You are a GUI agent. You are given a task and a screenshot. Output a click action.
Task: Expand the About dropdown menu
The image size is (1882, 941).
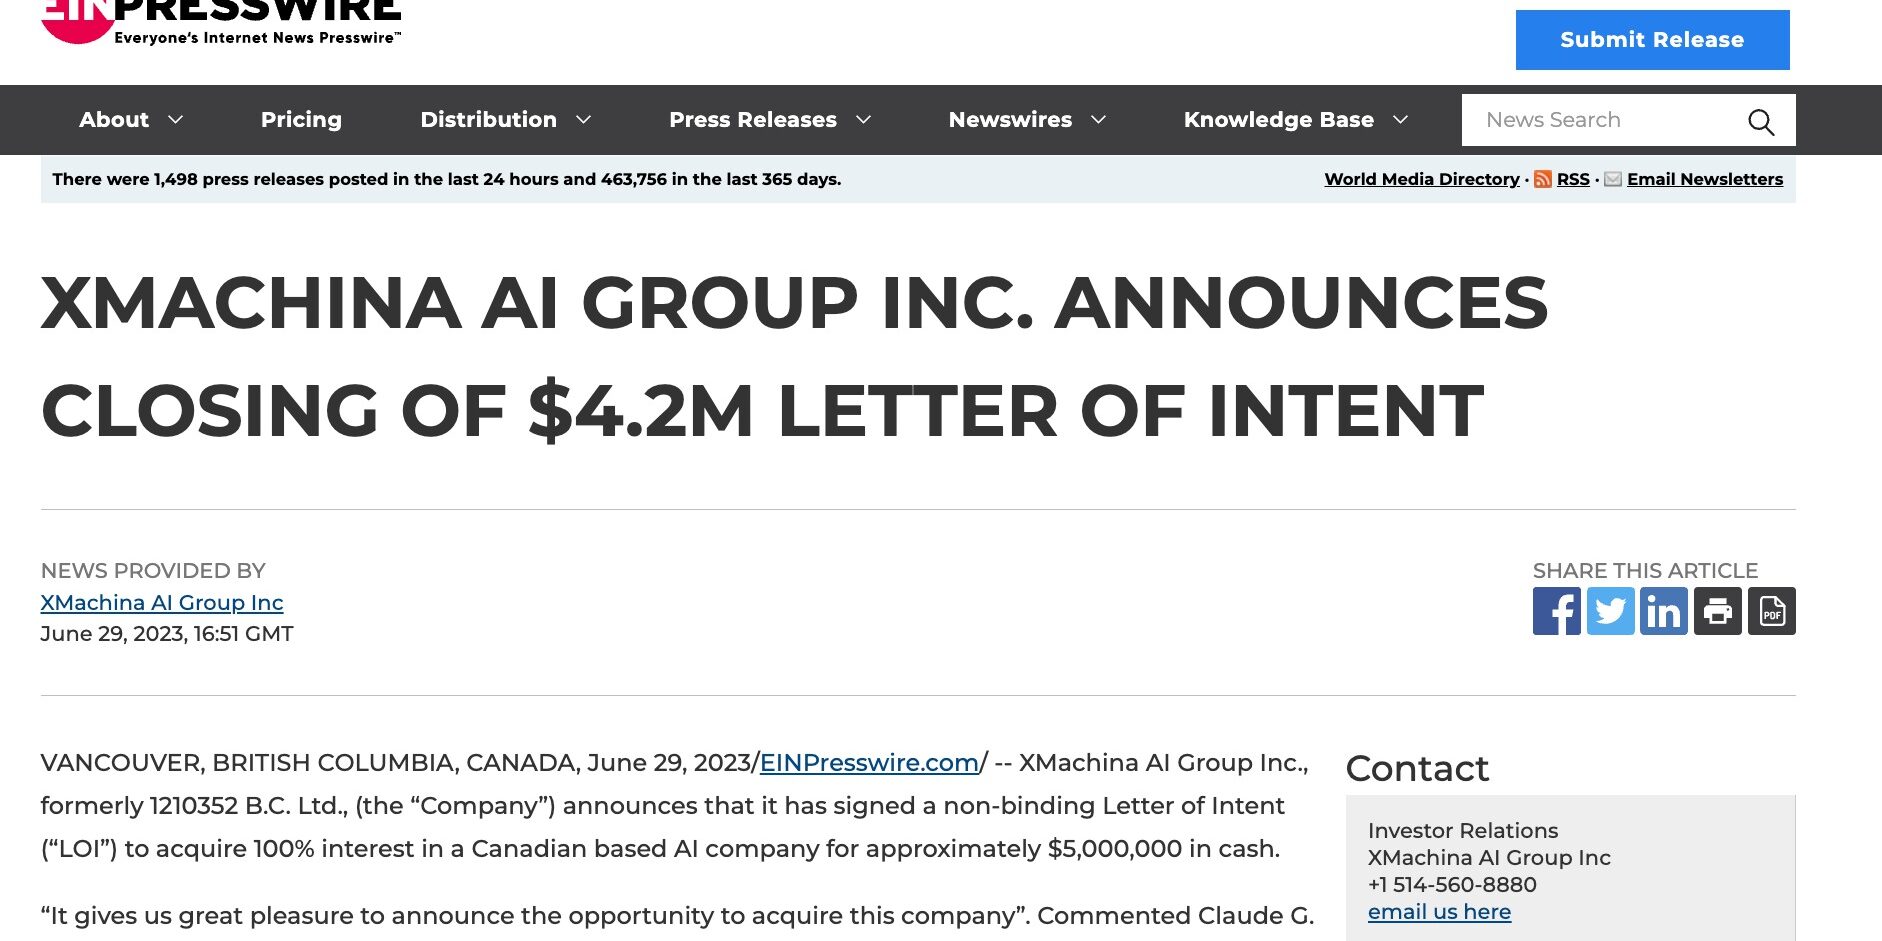click(130, 119)
